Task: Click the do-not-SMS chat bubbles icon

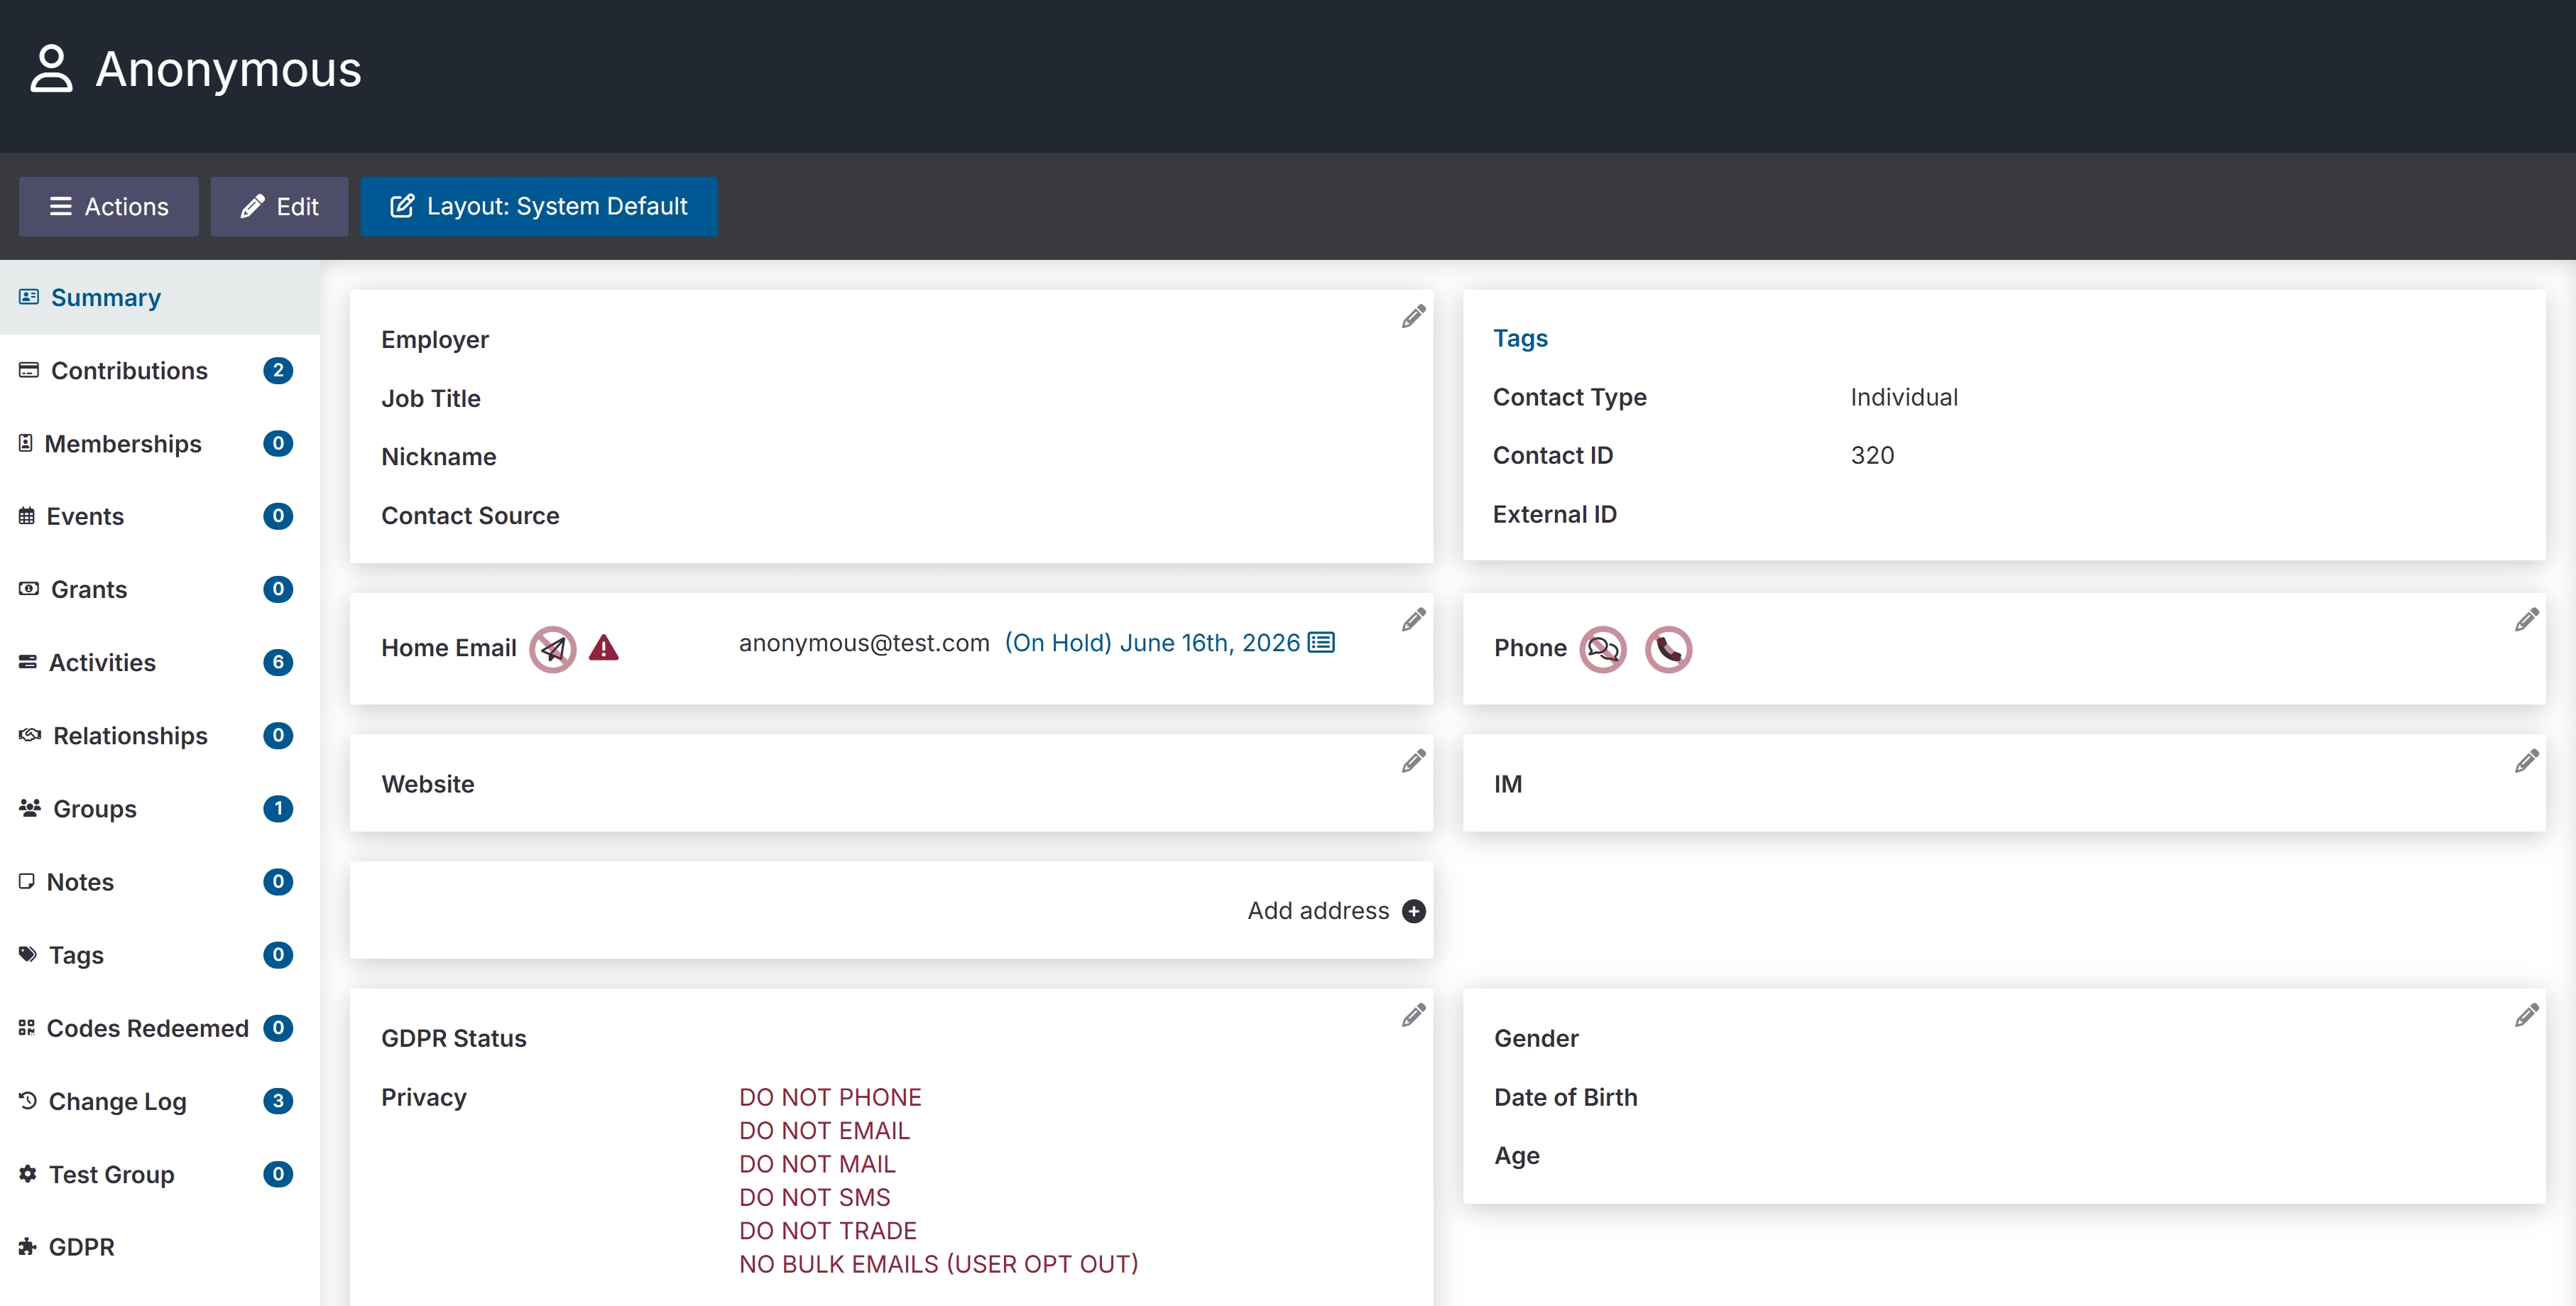Action: coord(1603,649)
